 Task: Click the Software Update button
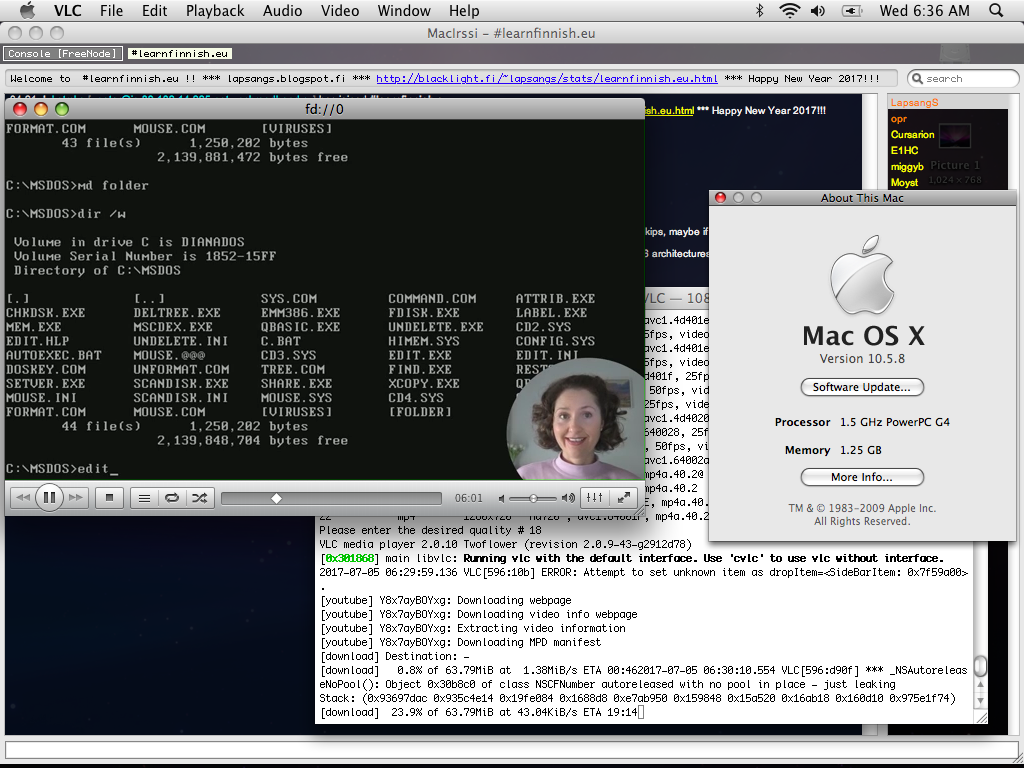tap(861, 387)
